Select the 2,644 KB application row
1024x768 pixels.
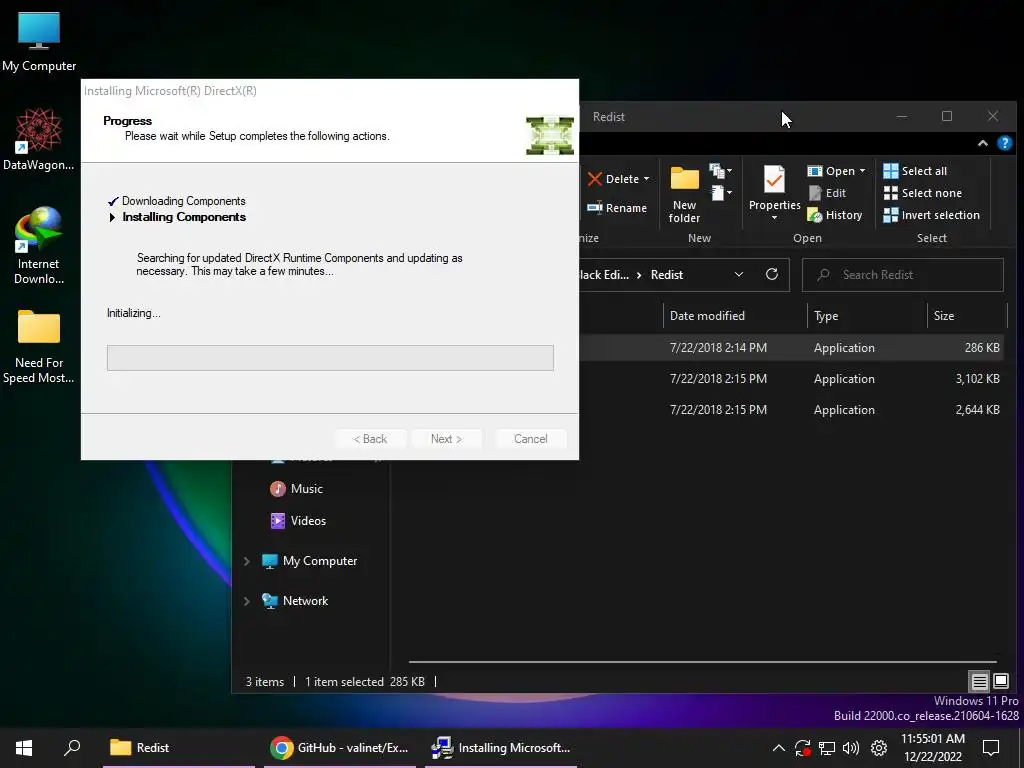tap(792, 410)
